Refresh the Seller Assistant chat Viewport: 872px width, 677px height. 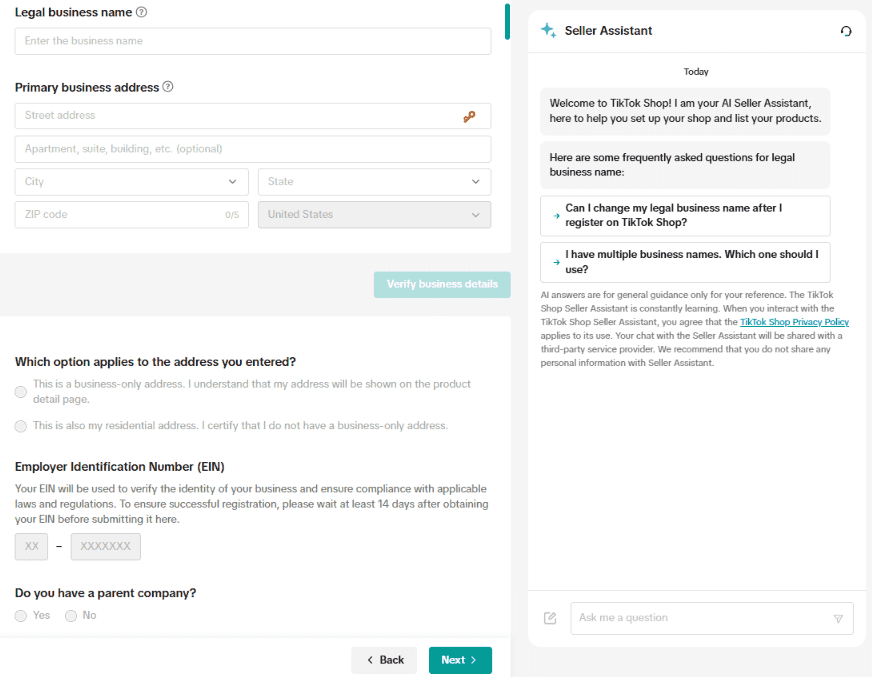[846, 31]
